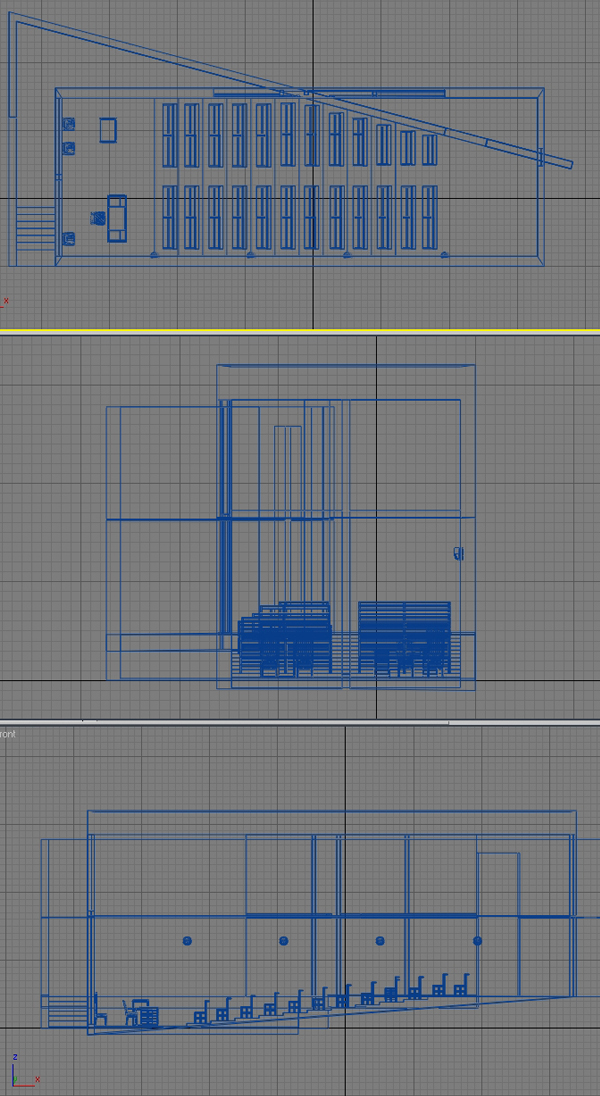
Task: Pick the lectern desk with chair in top view
Action: tap(116, 217)
